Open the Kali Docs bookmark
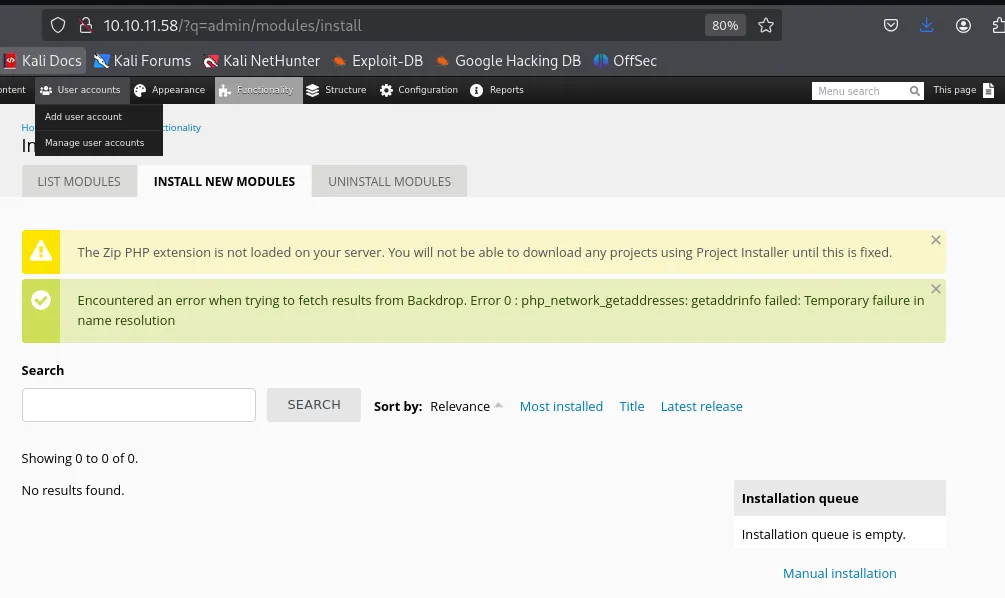This screenshot has width=1005, height=598. pyautogui.click(x=44, y=61)
